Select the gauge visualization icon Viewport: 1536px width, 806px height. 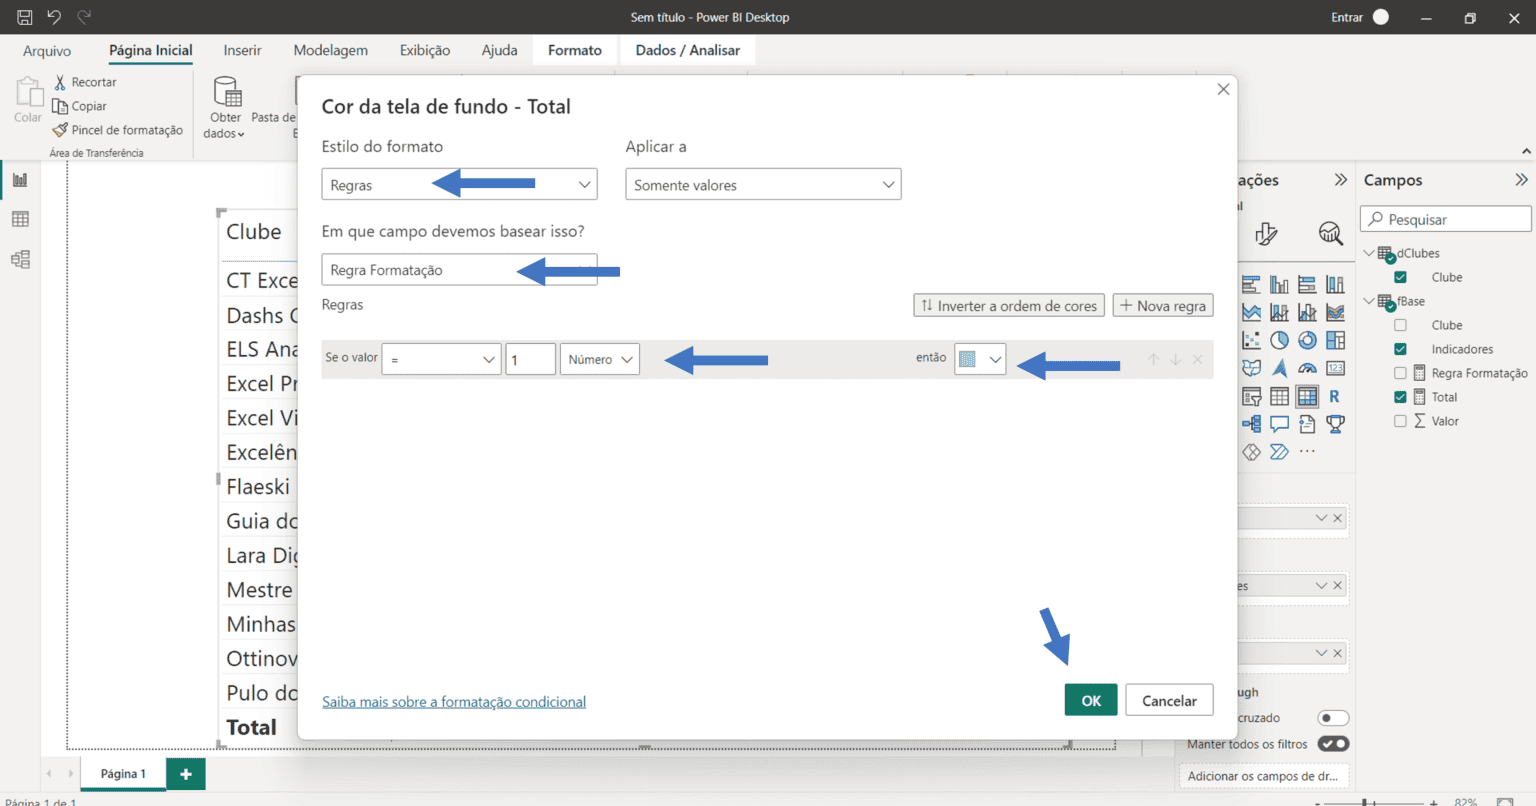tap(1307, 368)
